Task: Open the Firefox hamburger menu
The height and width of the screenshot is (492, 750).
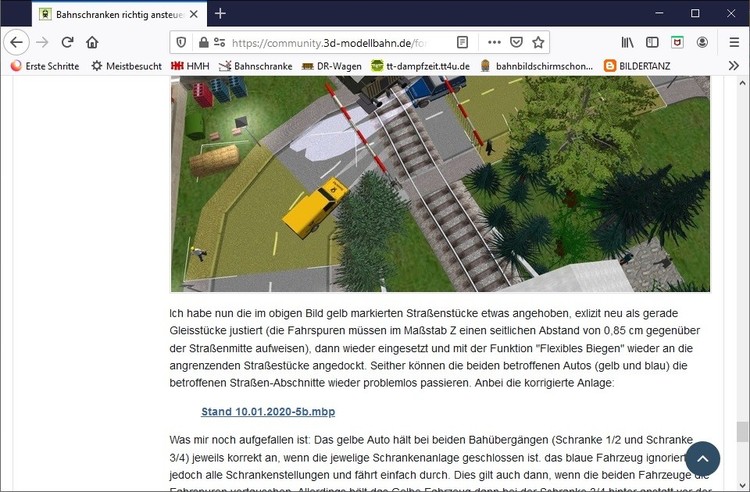Action: point(734,43)
